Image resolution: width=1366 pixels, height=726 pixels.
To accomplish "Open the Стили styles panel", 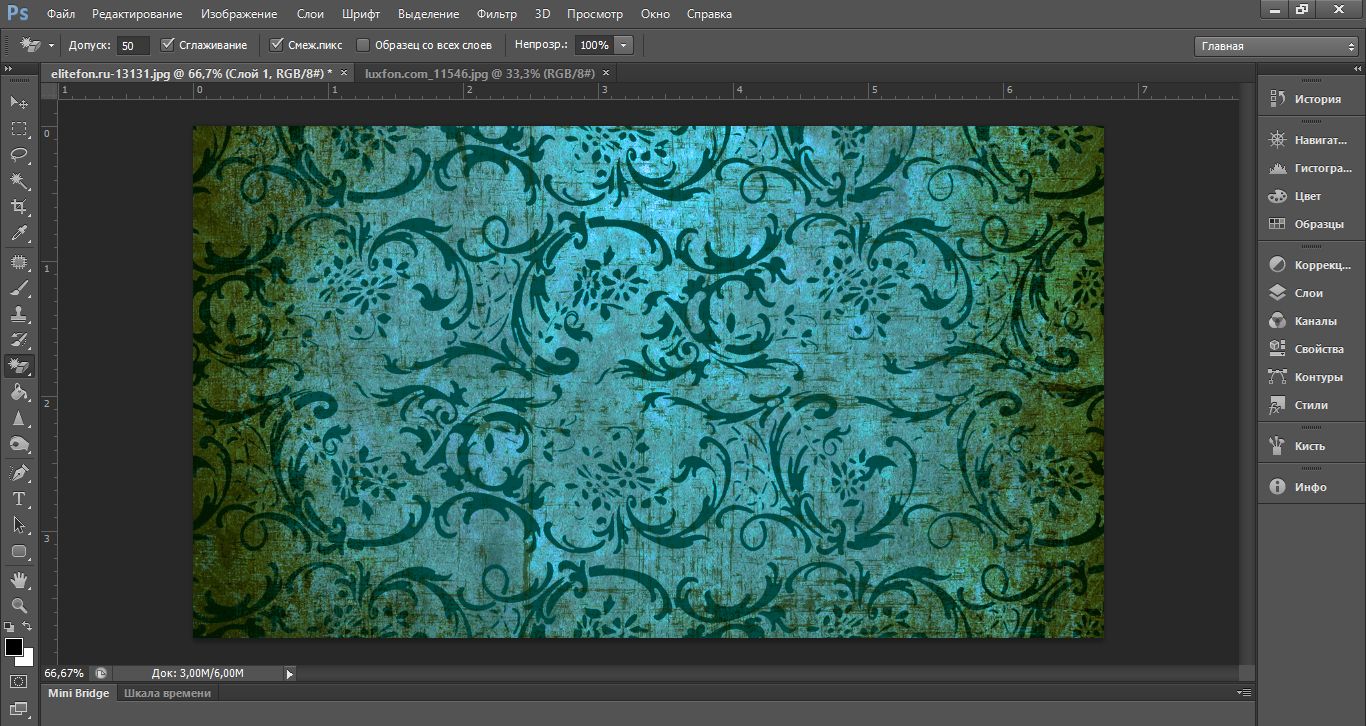I will pos(1311,405).
